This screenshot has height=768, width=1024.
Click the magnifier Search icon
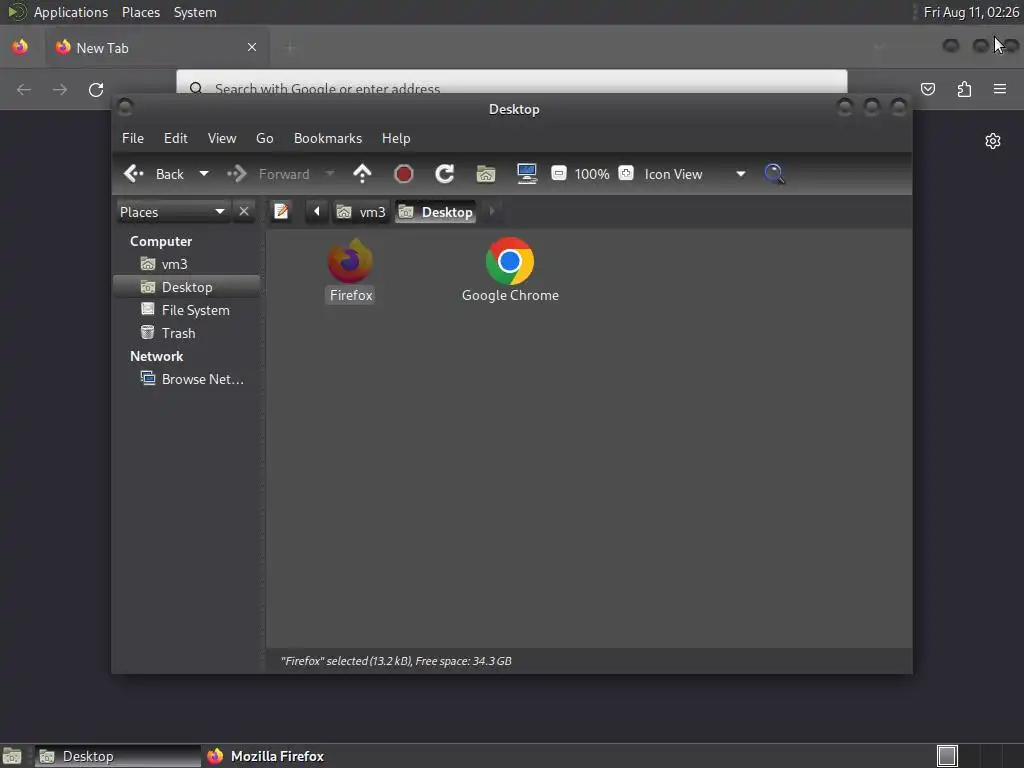pos(774,174)
